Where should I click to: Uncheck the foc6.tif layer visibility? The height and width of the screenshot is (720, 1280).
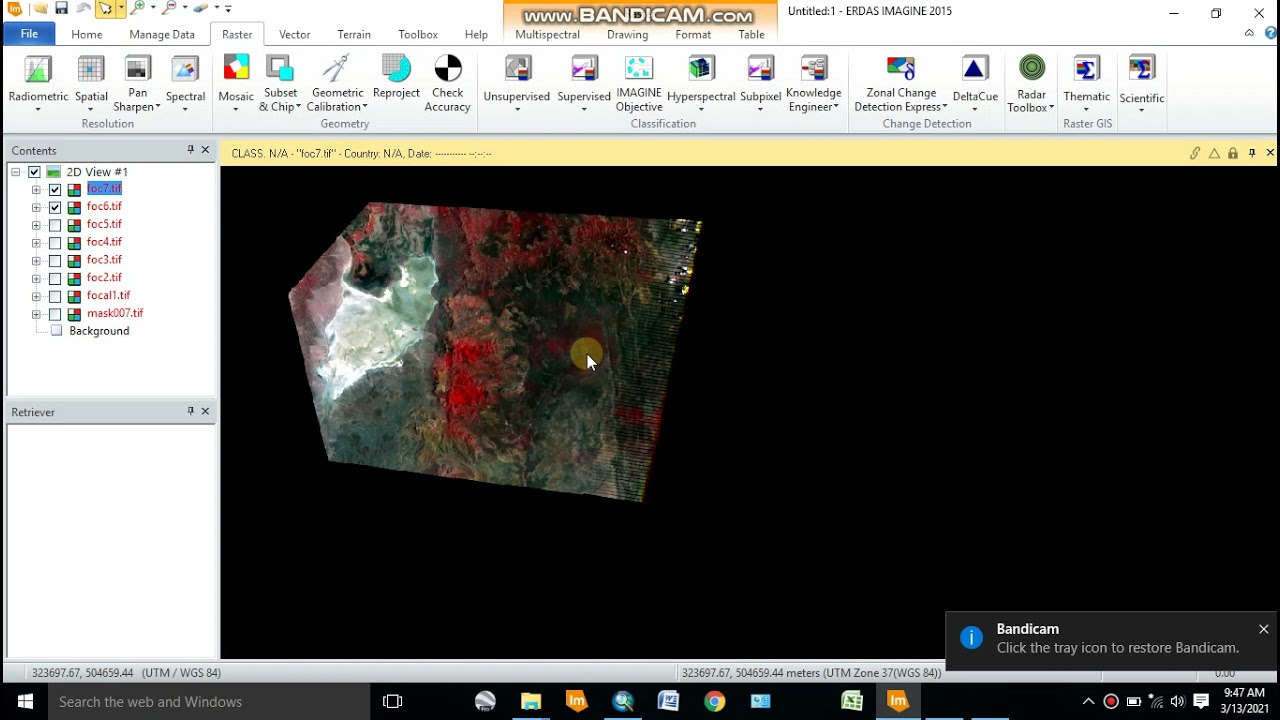(55, 207)
